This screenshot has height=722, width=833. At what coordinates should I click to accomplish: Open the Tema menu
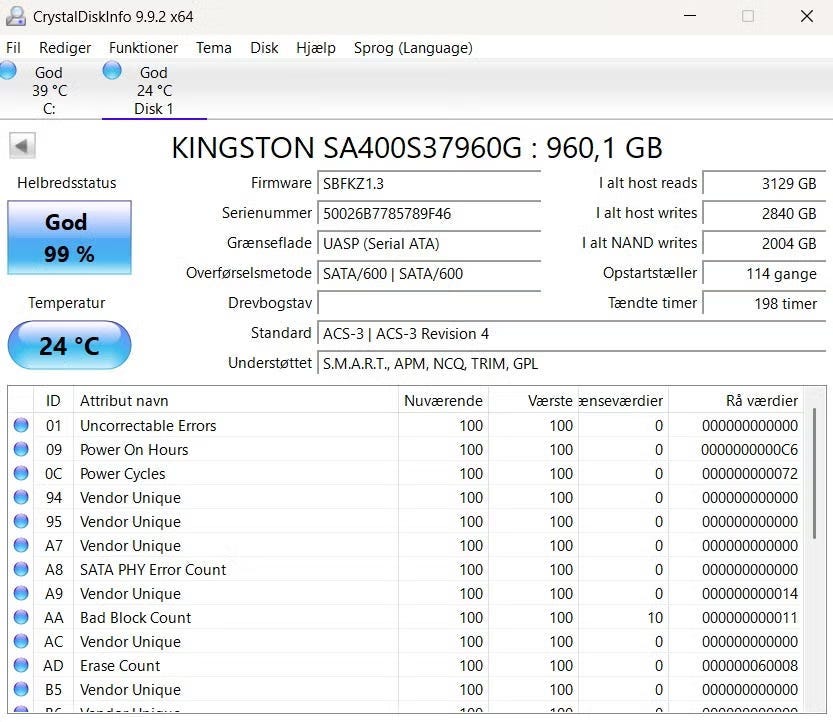(214, 48)
